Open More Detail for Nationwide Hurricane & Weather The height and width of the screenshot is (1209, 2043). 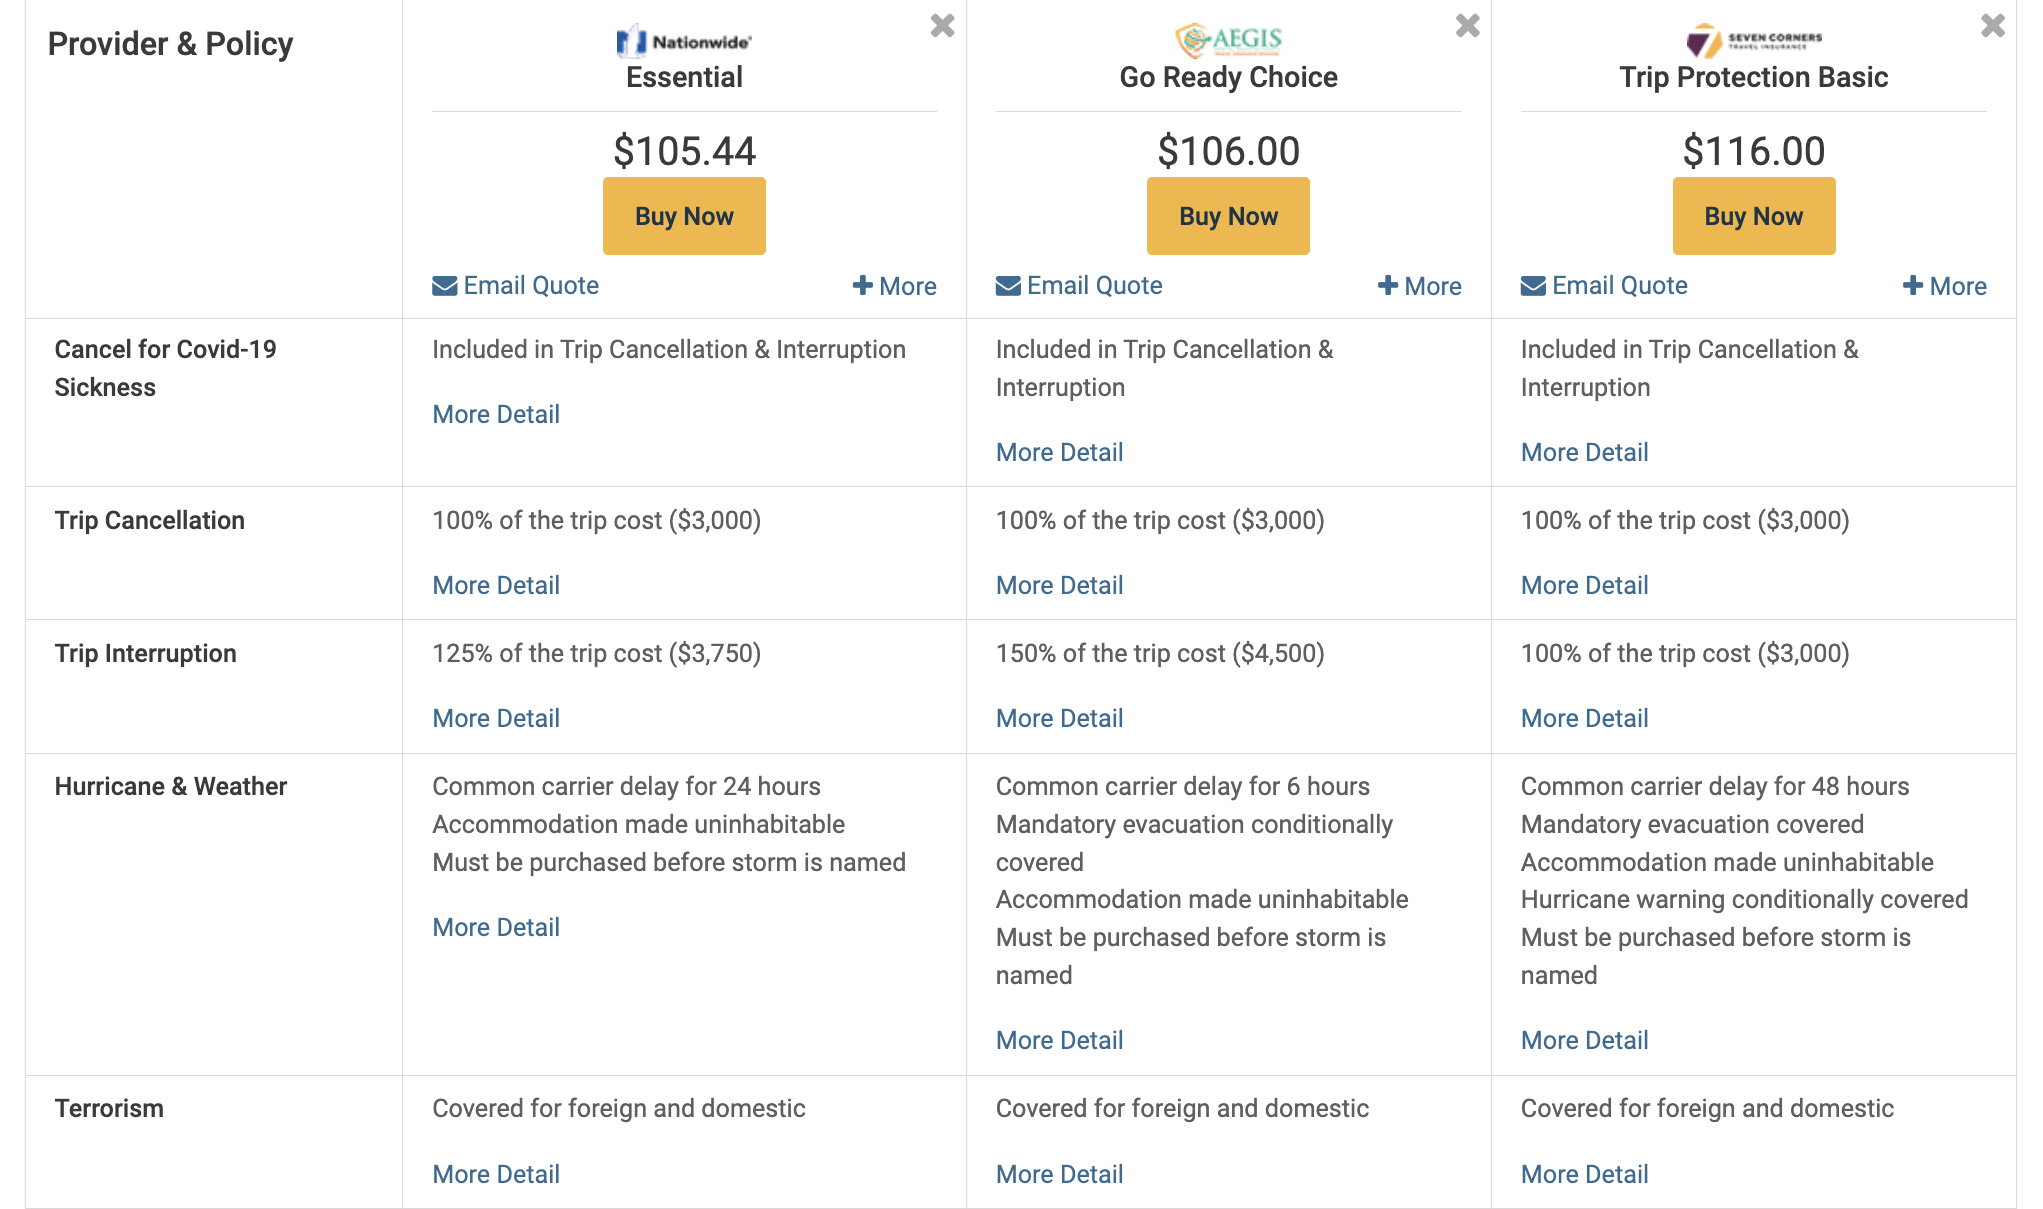[x=496, y=927]
